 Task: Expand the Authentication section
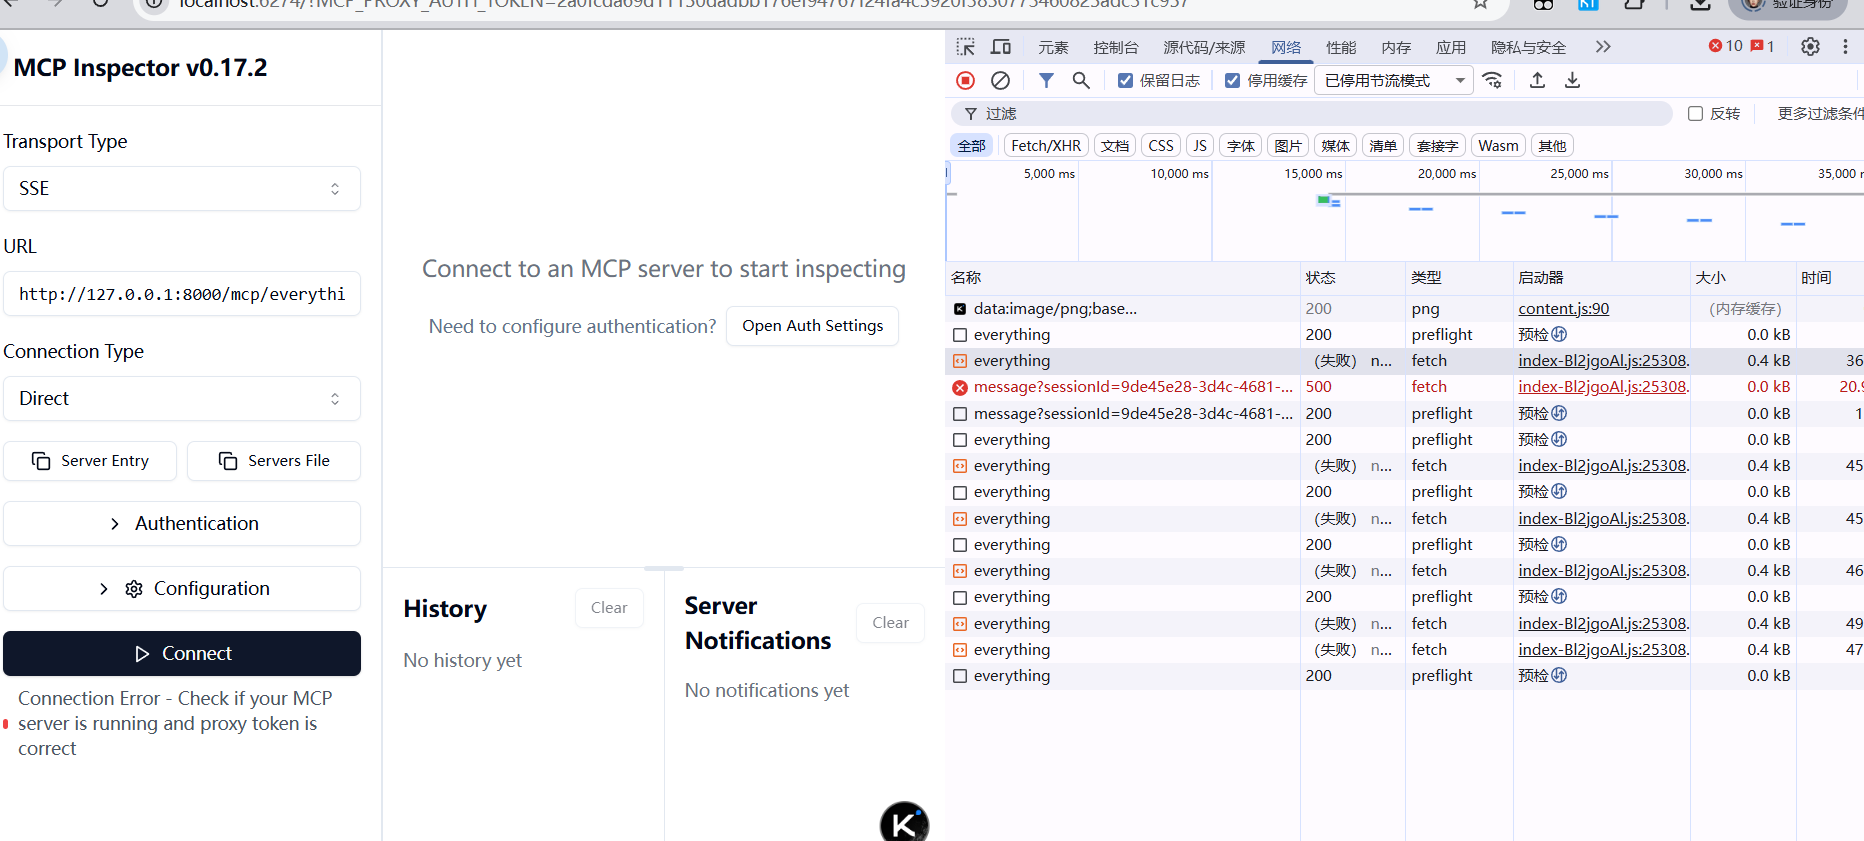[x=182, y=523]
